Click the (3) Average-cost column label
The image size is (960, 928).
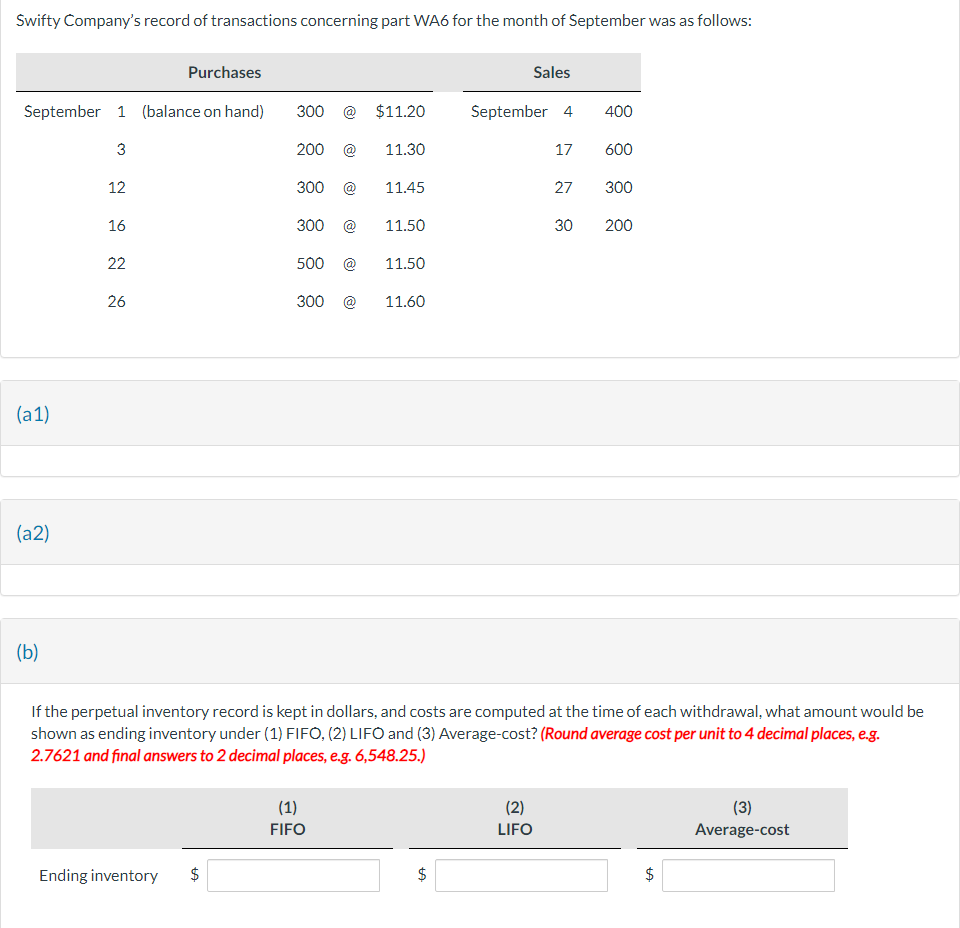pyautogui.click(x=741, y=818)
